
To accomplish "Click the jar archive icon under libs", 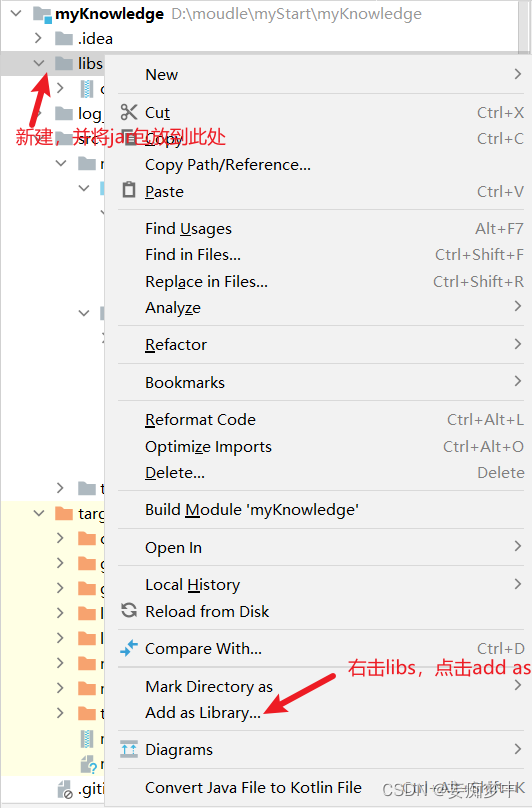I will (x=87, y=89).
